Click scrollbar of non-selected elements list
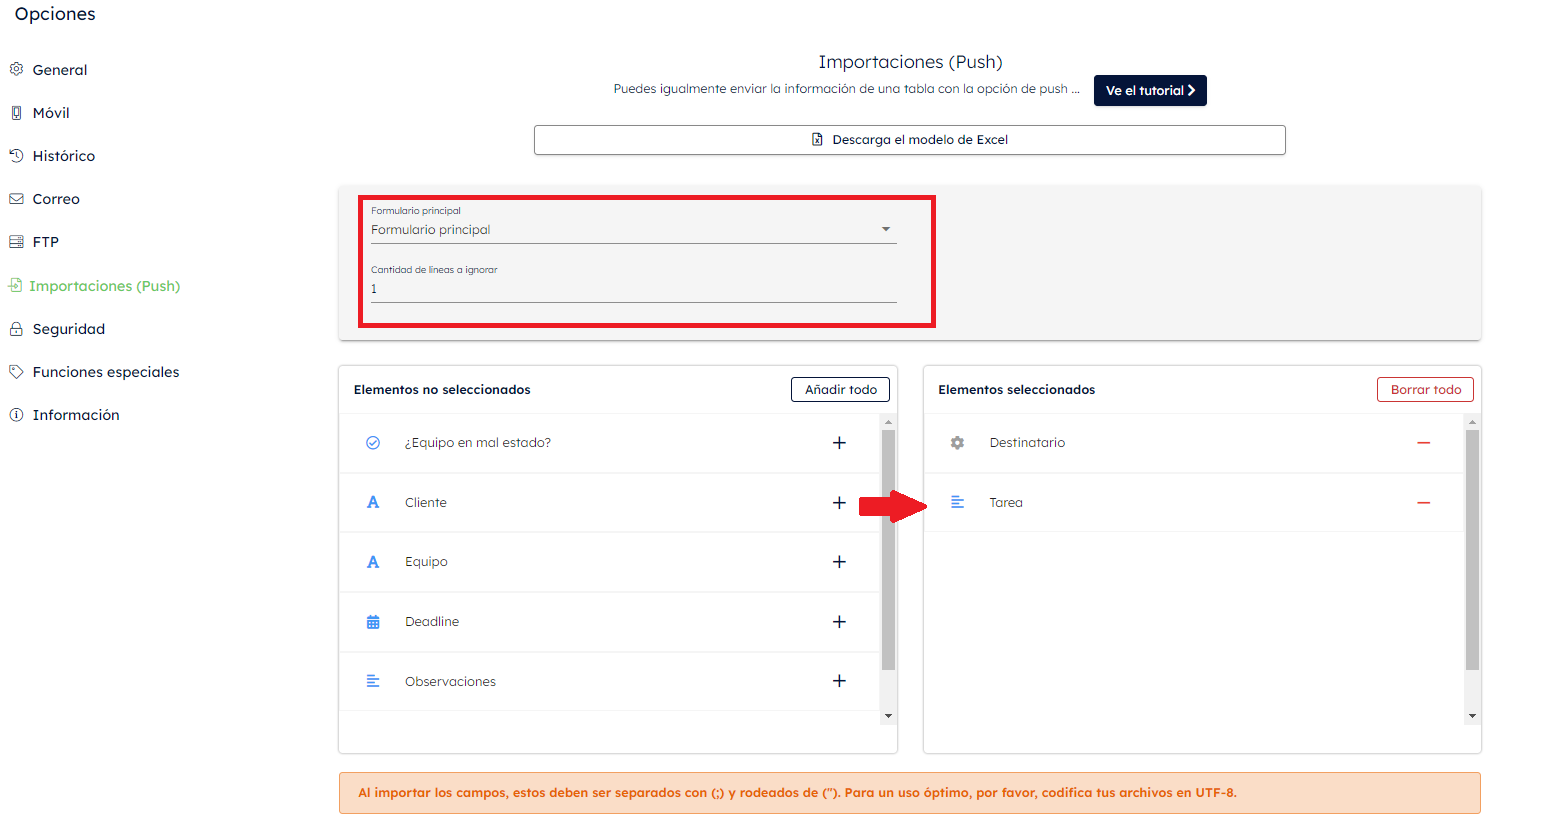1567x835 pixels. (888, 550)
